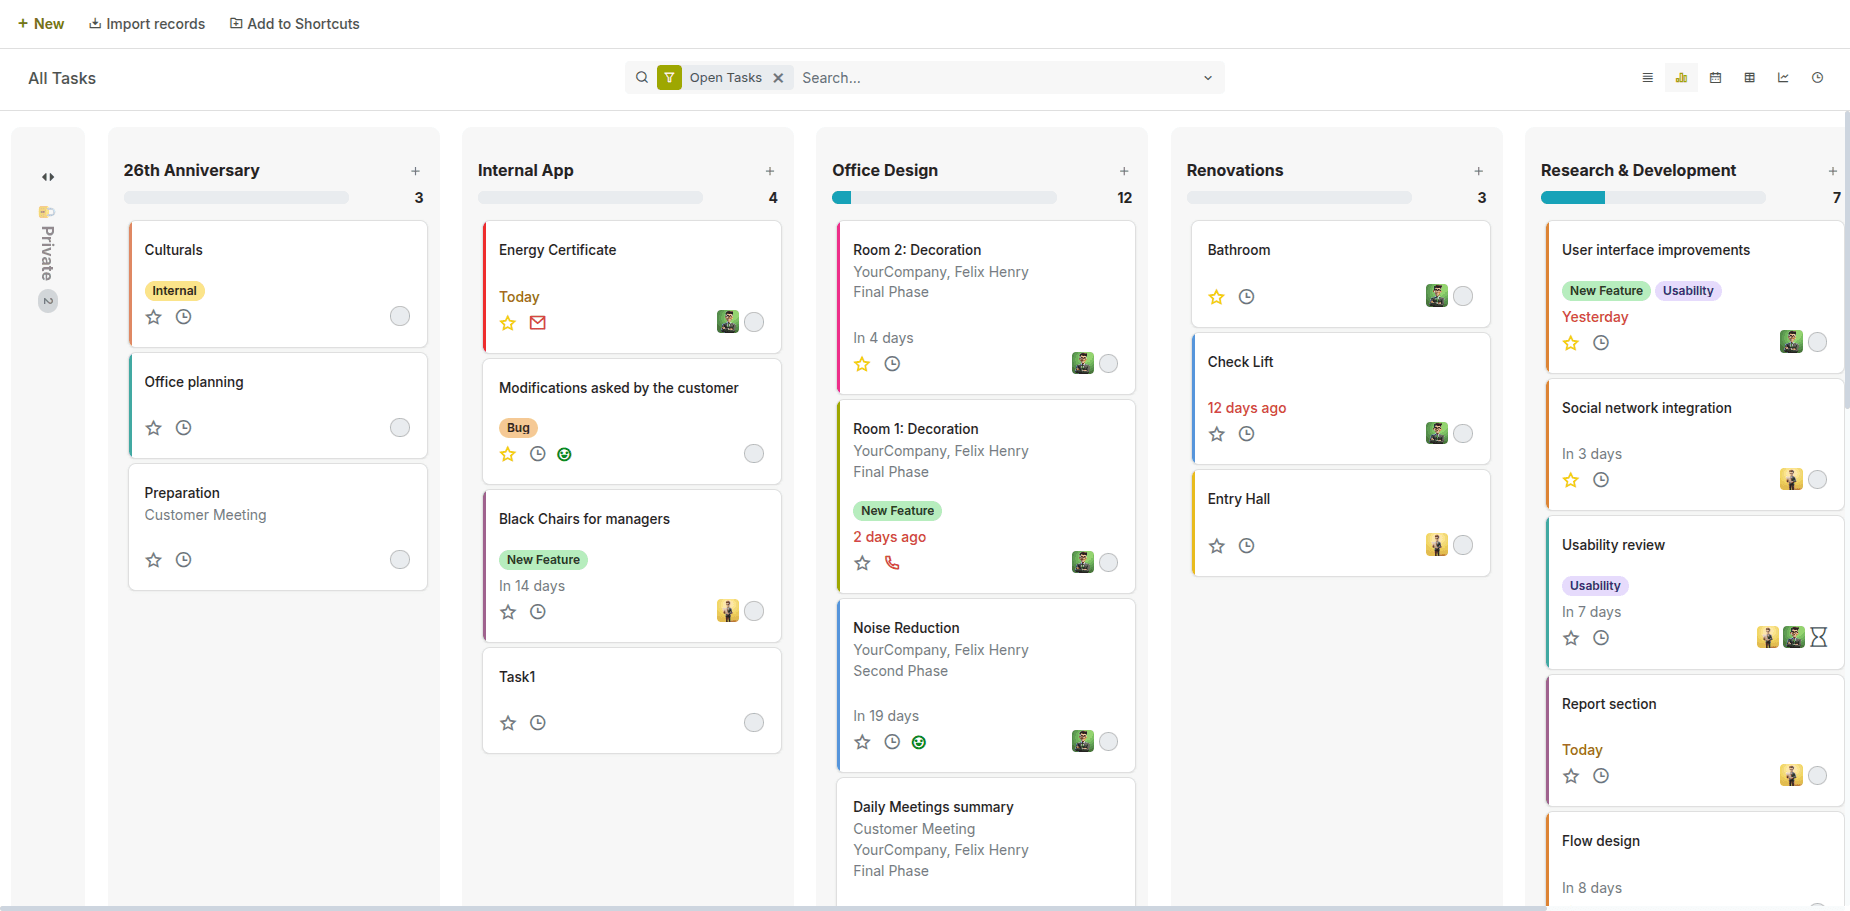The image size is (1850, 911).
Task: Expand the collapsed Private column
Action: tap(47, 250)
